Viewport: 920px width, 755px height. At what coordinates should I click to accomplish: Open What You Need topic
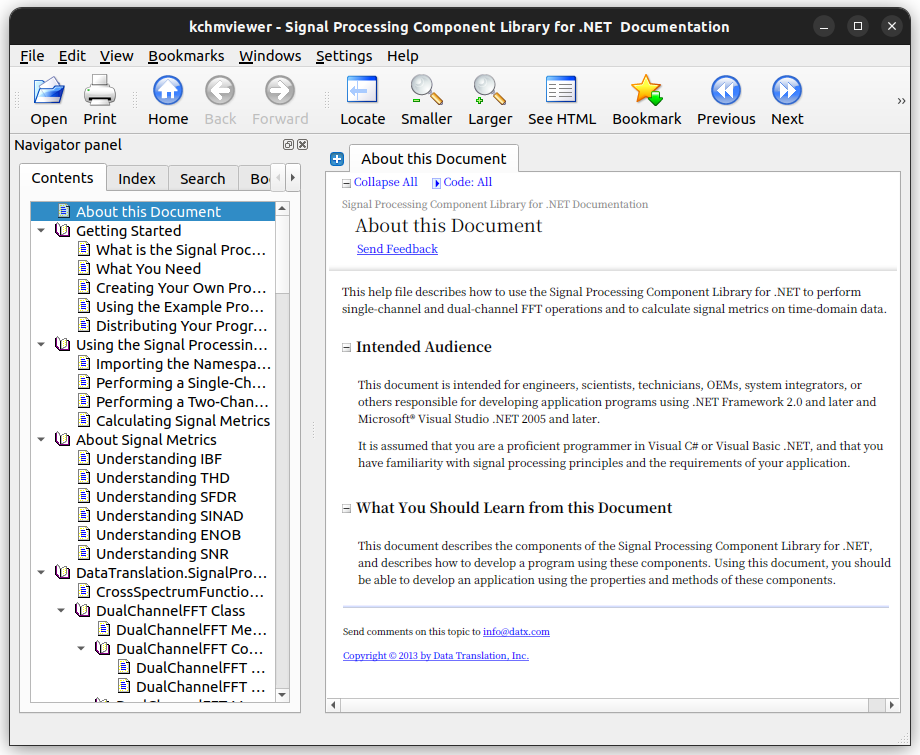148,269
